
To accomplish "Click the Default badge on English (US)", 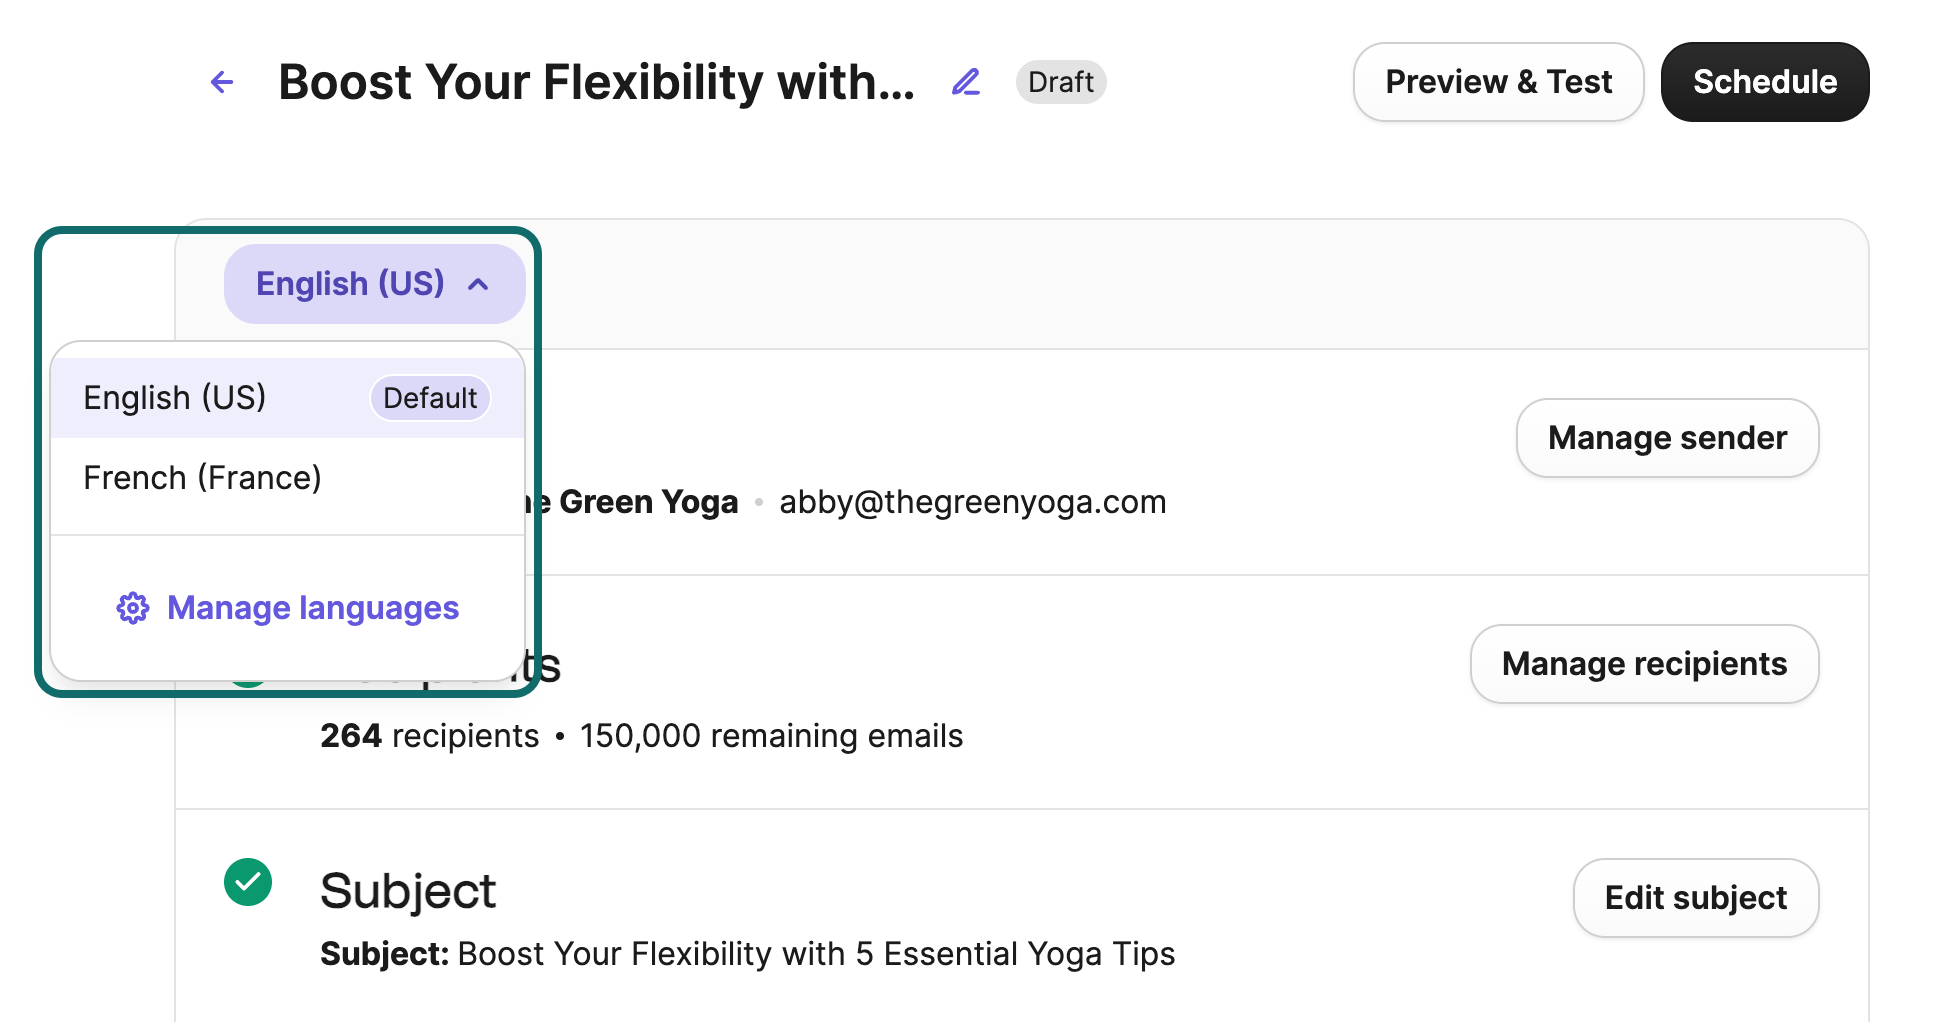I will click(x=430, y=398).
